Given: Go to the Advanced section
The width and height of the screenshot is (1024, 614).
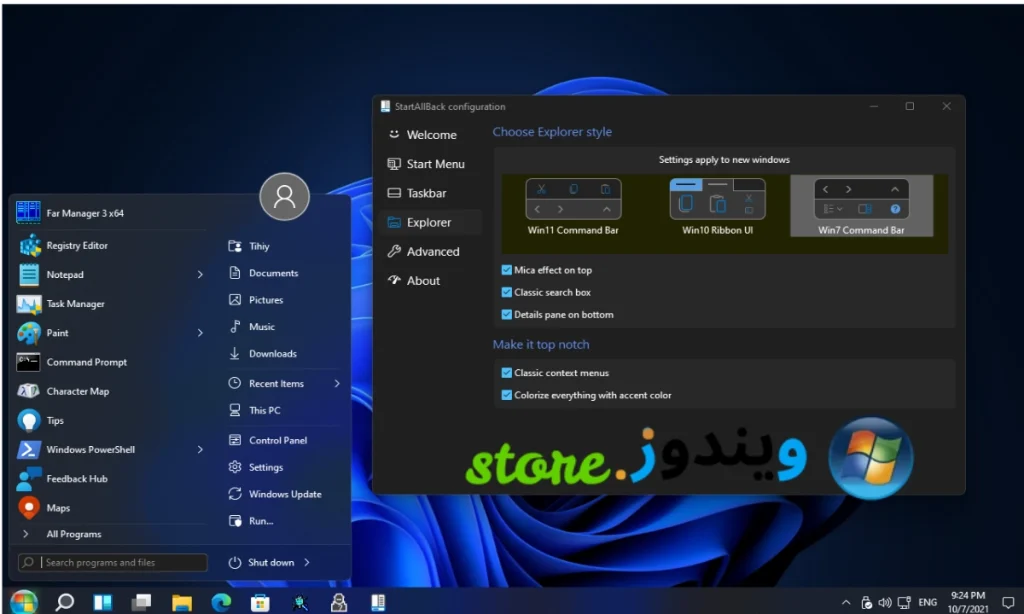Looking at the screenshot, I should (432, 252).
